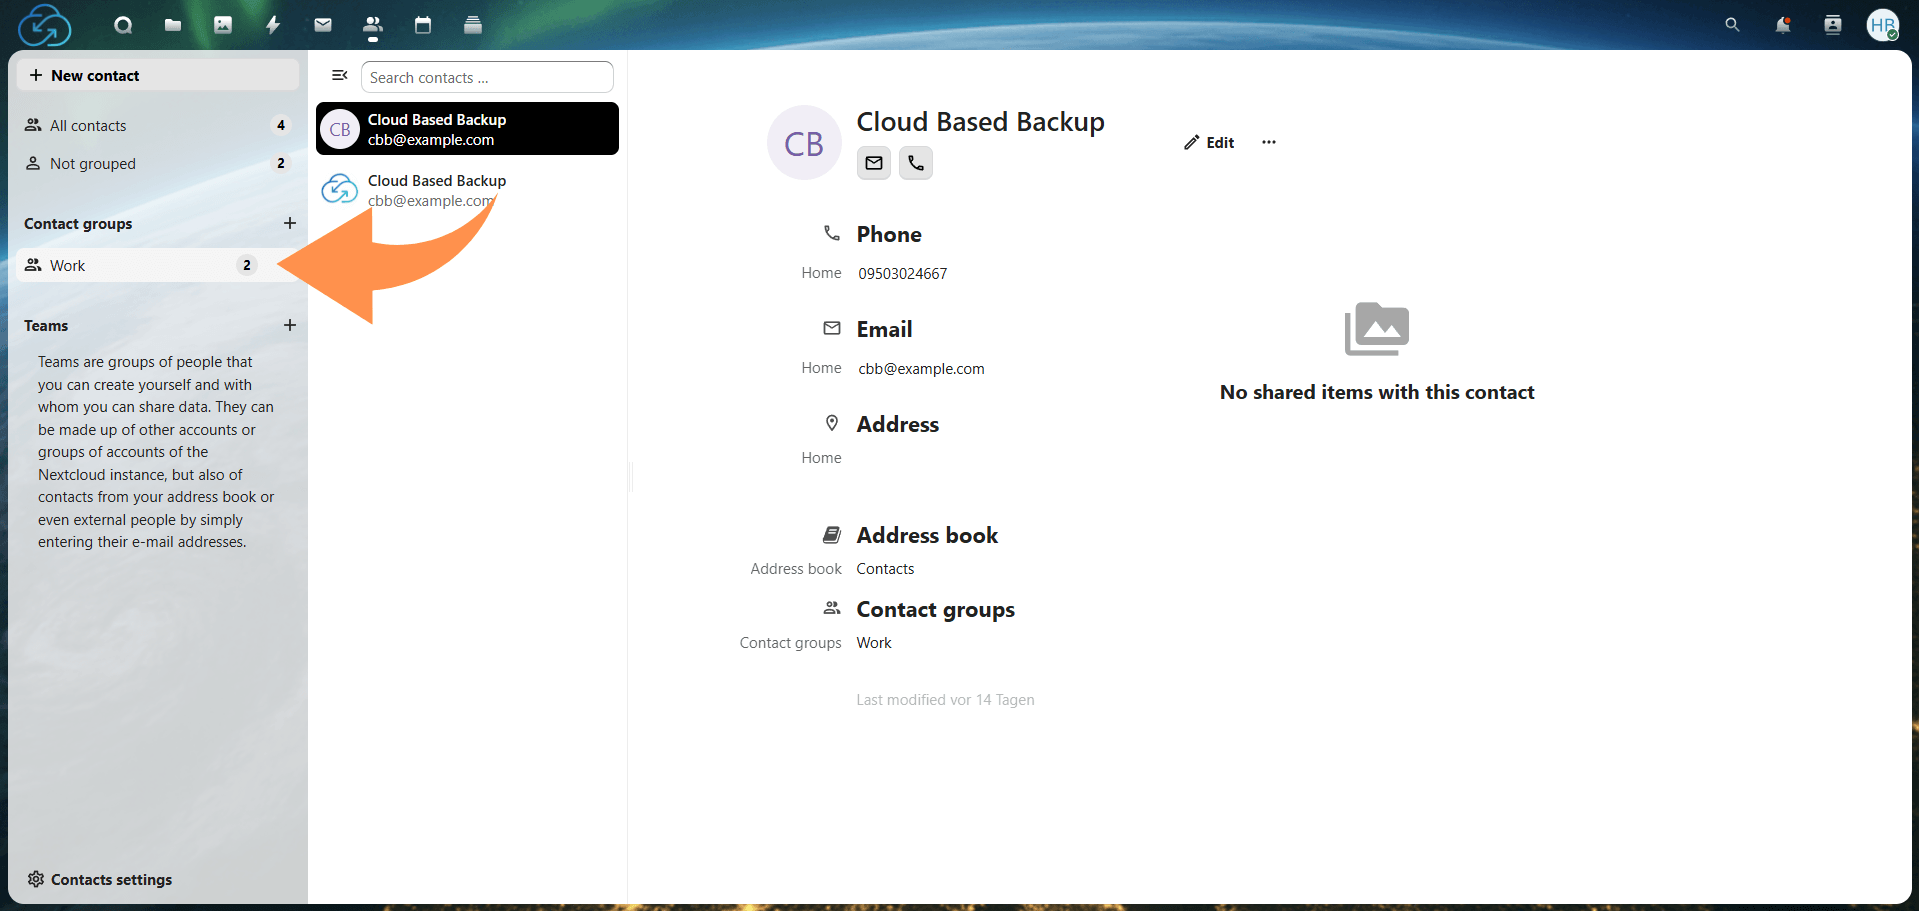Toggle the contact search magnifier in top bar
Screen dimensions: 1919x911
point(1731,25)
